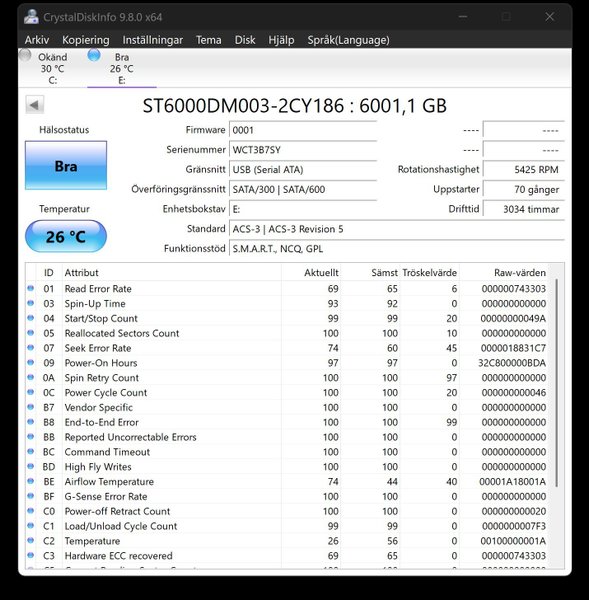Open the Arkiv menu
The image size is (589, 600).
37,40
